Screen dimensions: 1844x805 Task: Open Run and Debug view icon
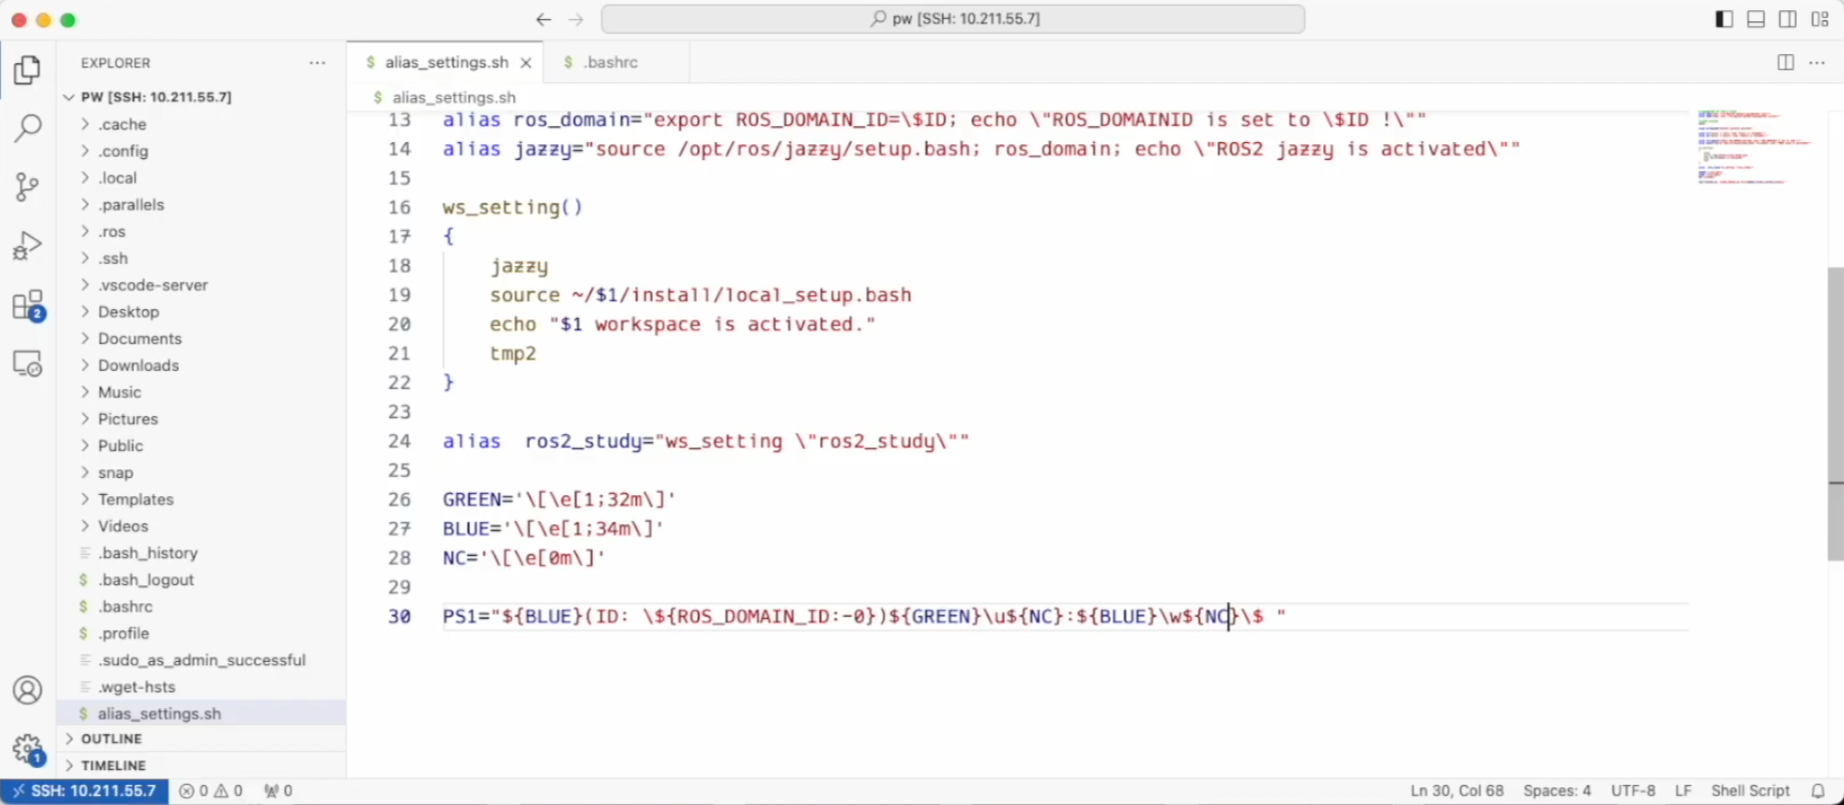coord(28,246)
